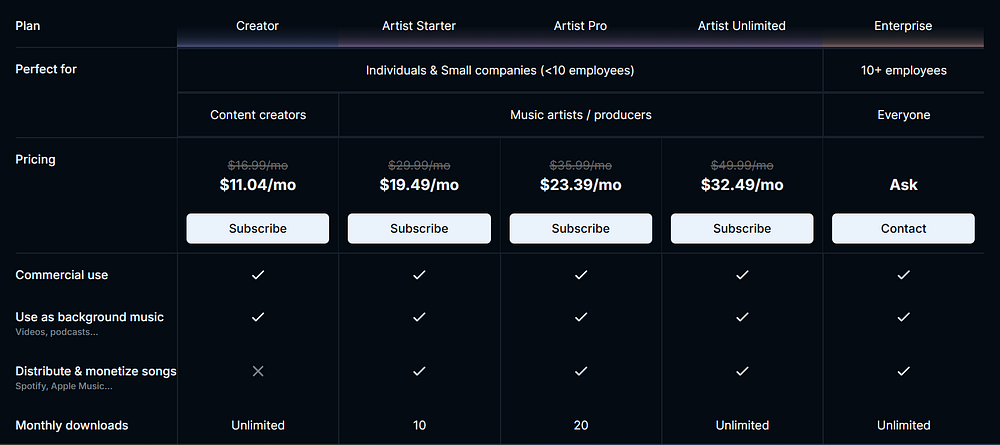
Task: Subscribe to the Creator plan
Action: click(x=258, y=228)
